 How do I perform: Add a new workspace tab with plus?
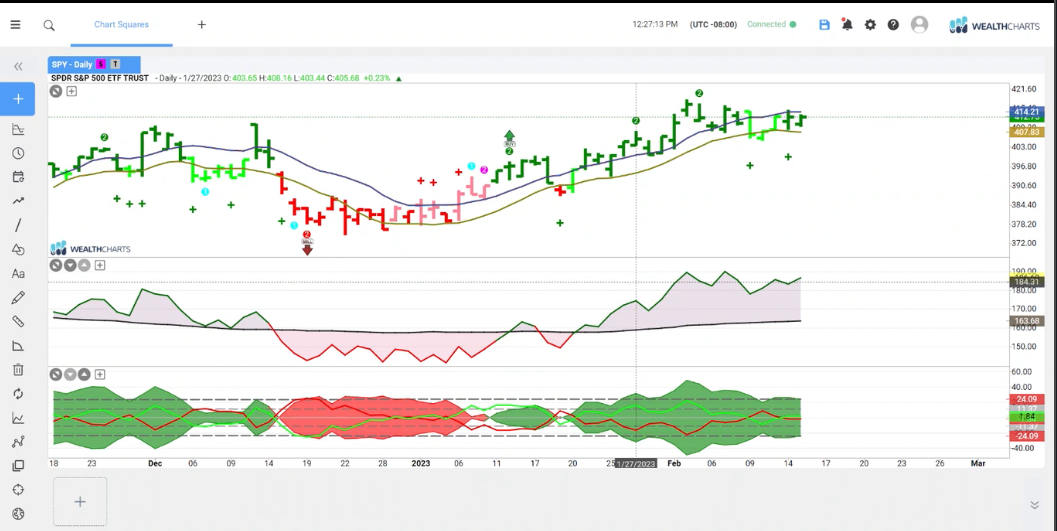[x=202, y=24]
